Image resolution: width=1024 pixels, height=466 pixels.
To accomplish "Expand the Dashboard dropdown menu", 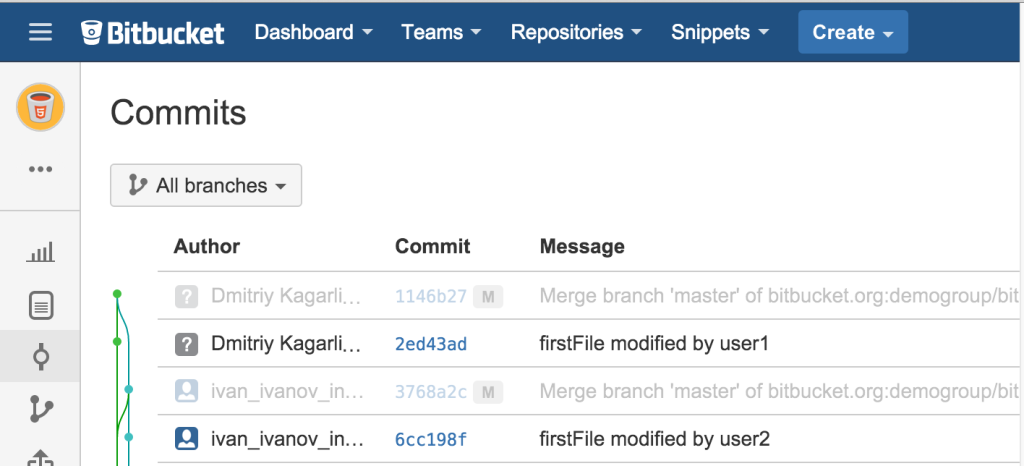I will [314, 32].
